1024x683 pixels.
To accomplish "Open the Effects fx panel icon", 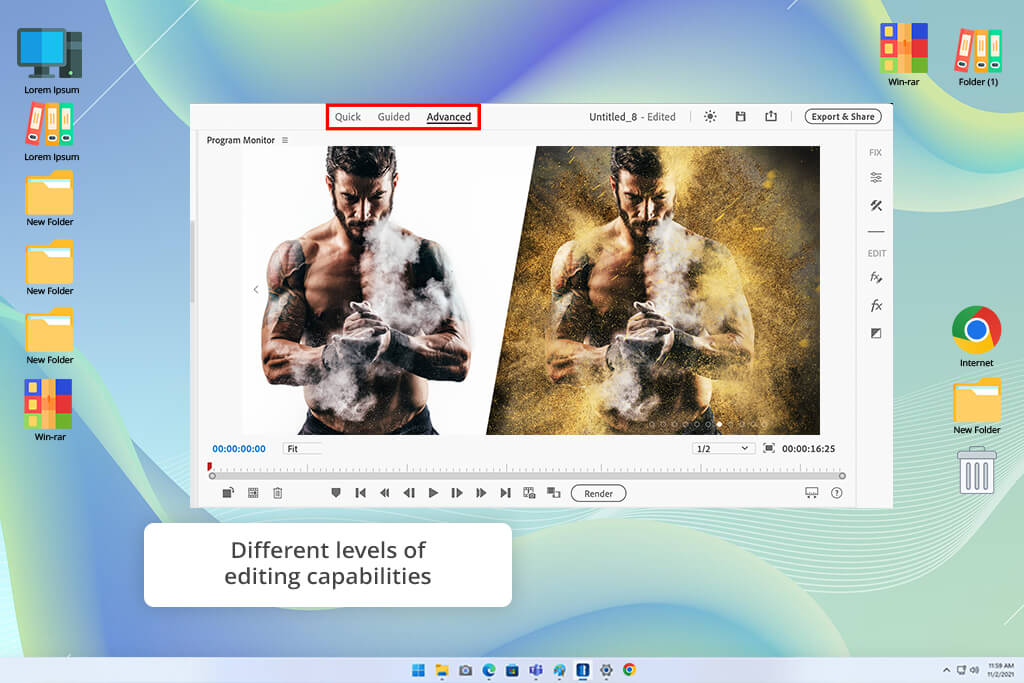I will pyautogui.click(x=876, y=305).
